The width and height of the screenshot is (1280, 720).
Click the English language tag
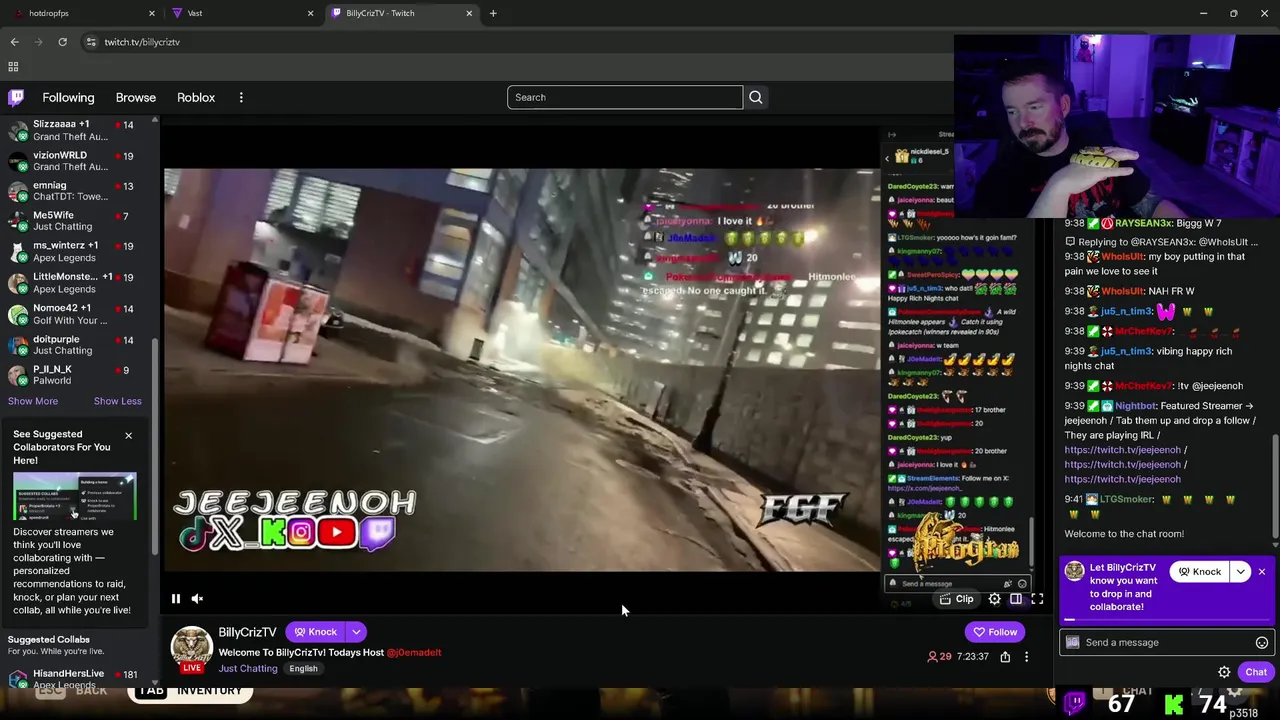pyautogui.click(x=303, y=668)
